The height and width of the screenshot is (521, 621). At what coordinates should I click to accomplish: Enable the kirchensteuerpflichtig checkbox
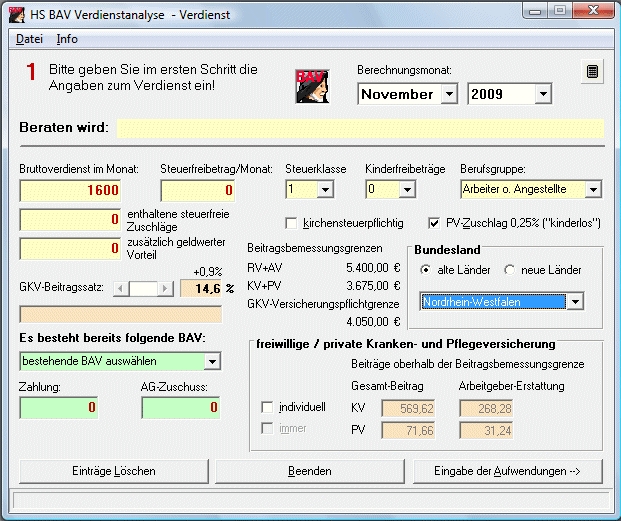point(292,223)
